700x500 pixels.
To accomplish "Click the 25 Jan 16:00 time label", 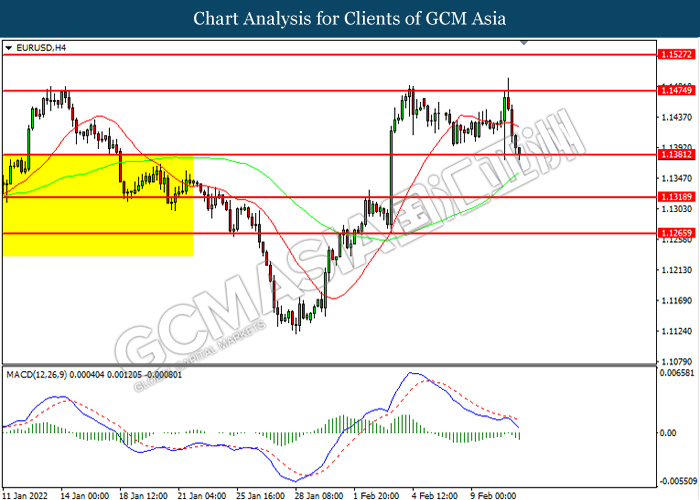I will click(261, 495).
